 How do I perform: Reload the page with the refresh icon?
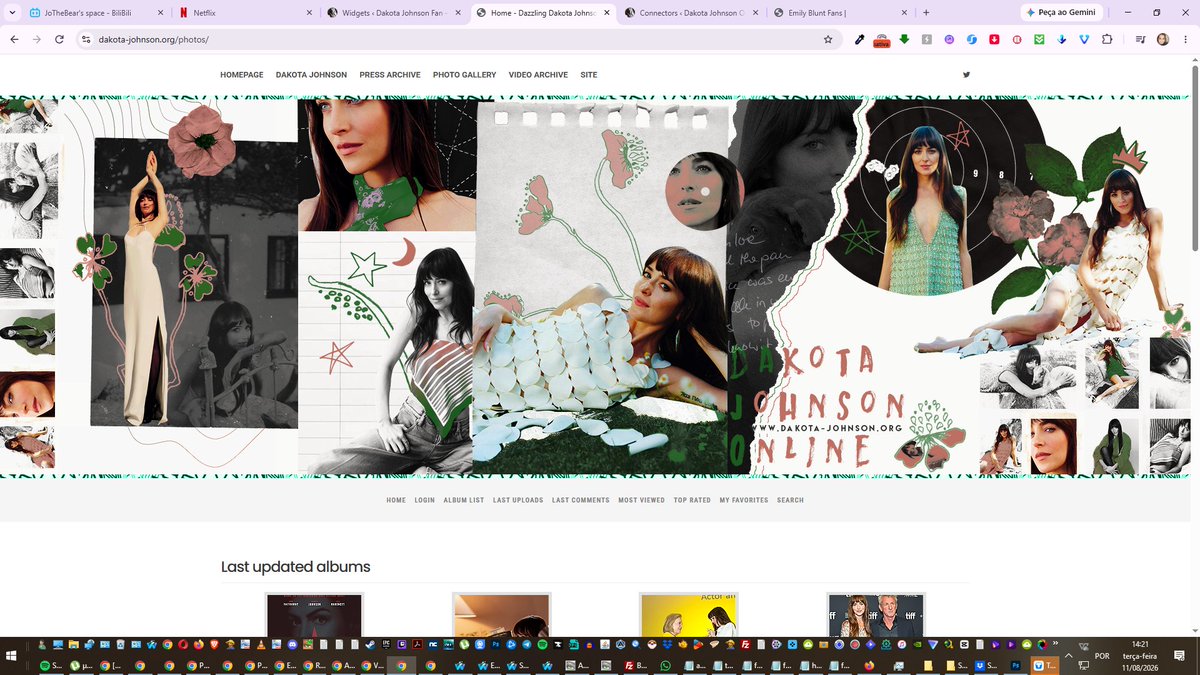pos(59,39)
